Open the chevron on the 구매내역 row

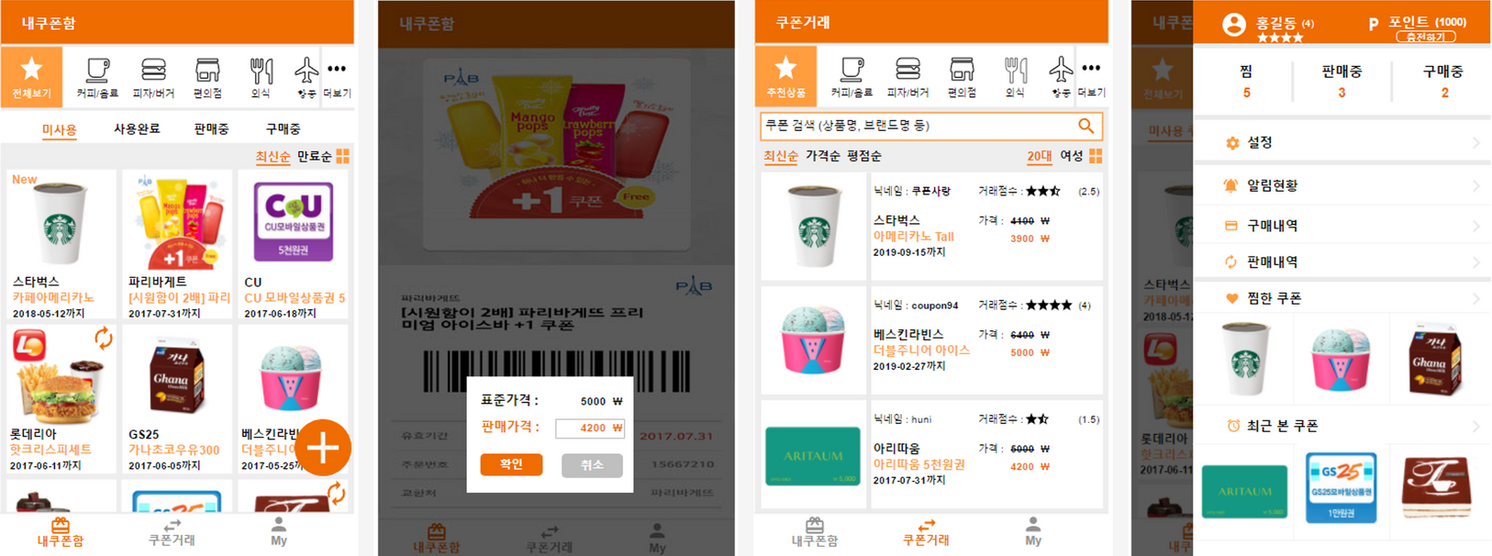point(1476,226)
